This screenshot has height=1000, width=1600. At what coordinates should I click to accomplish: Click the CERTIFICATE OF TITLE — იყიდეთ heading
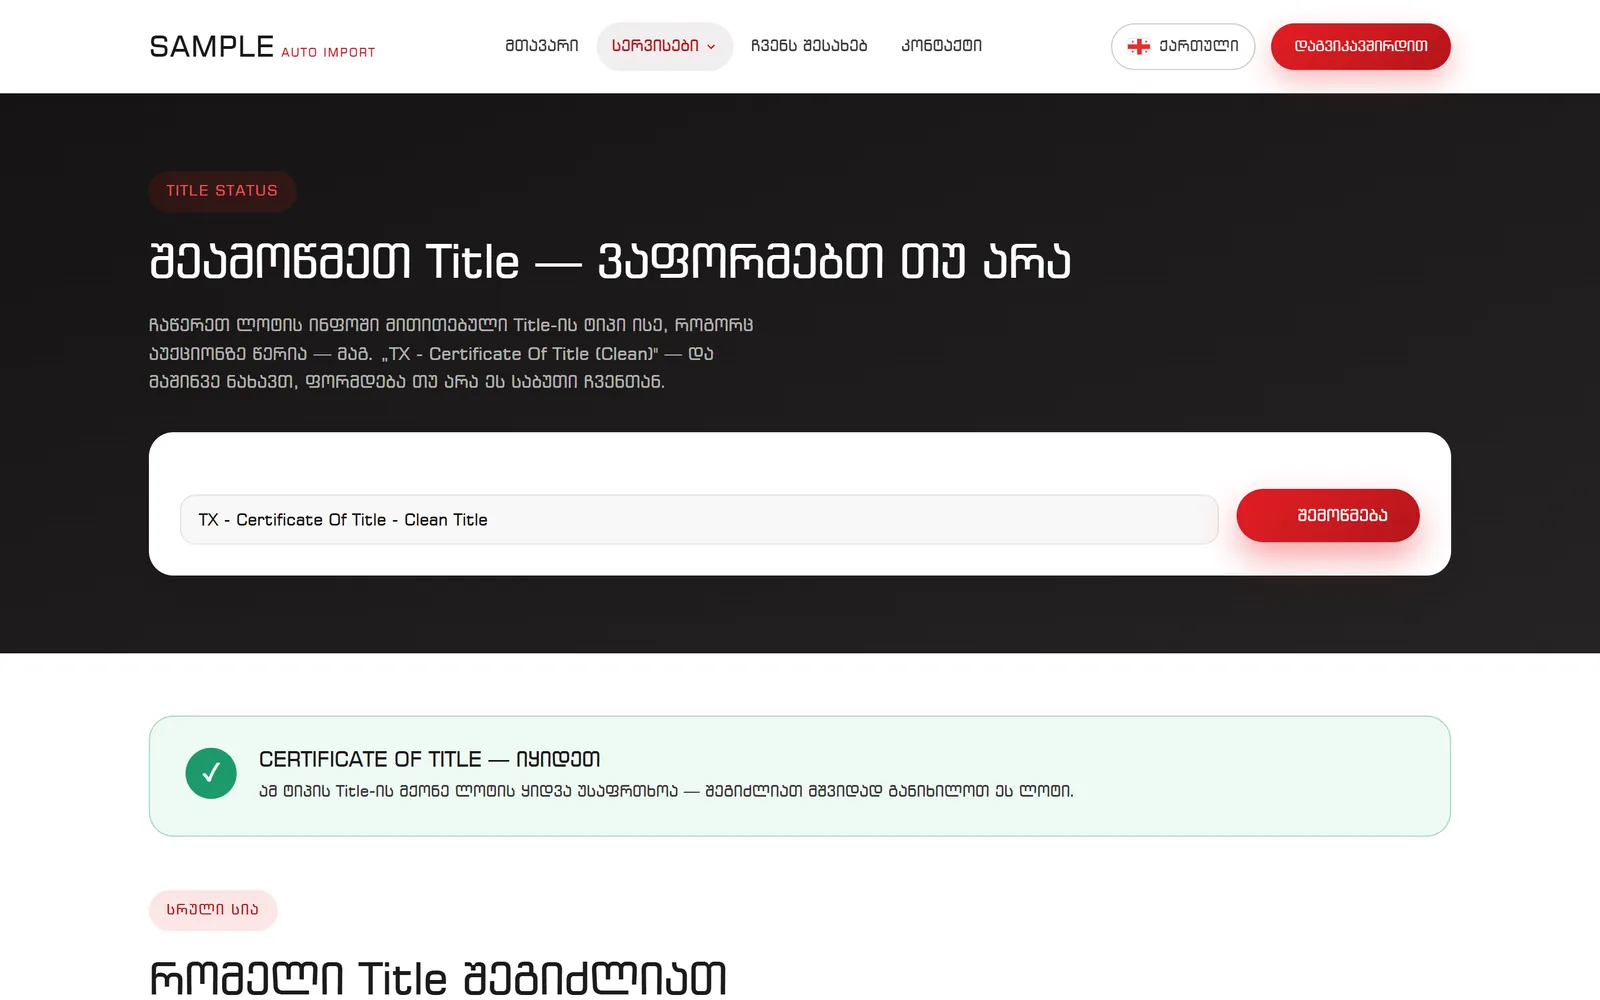[430, 759]
